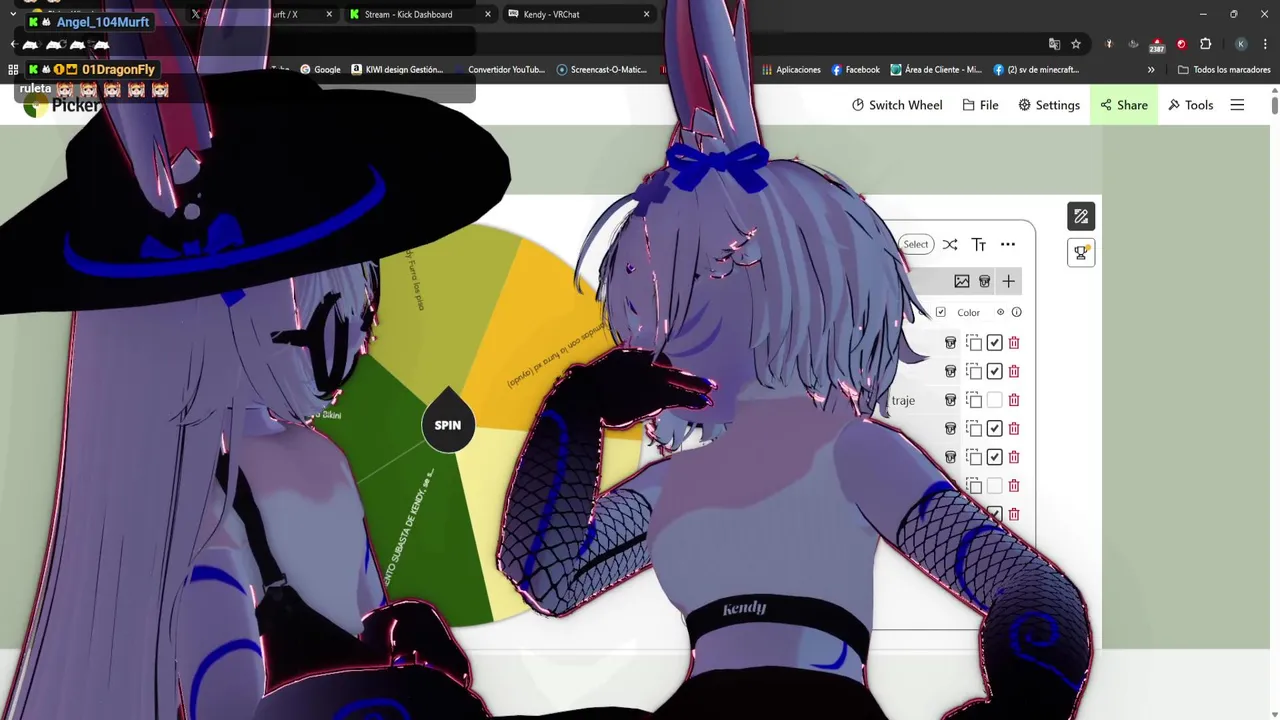
Task: Click paint bucket of entry directly below traje
Action: point(950,428)
